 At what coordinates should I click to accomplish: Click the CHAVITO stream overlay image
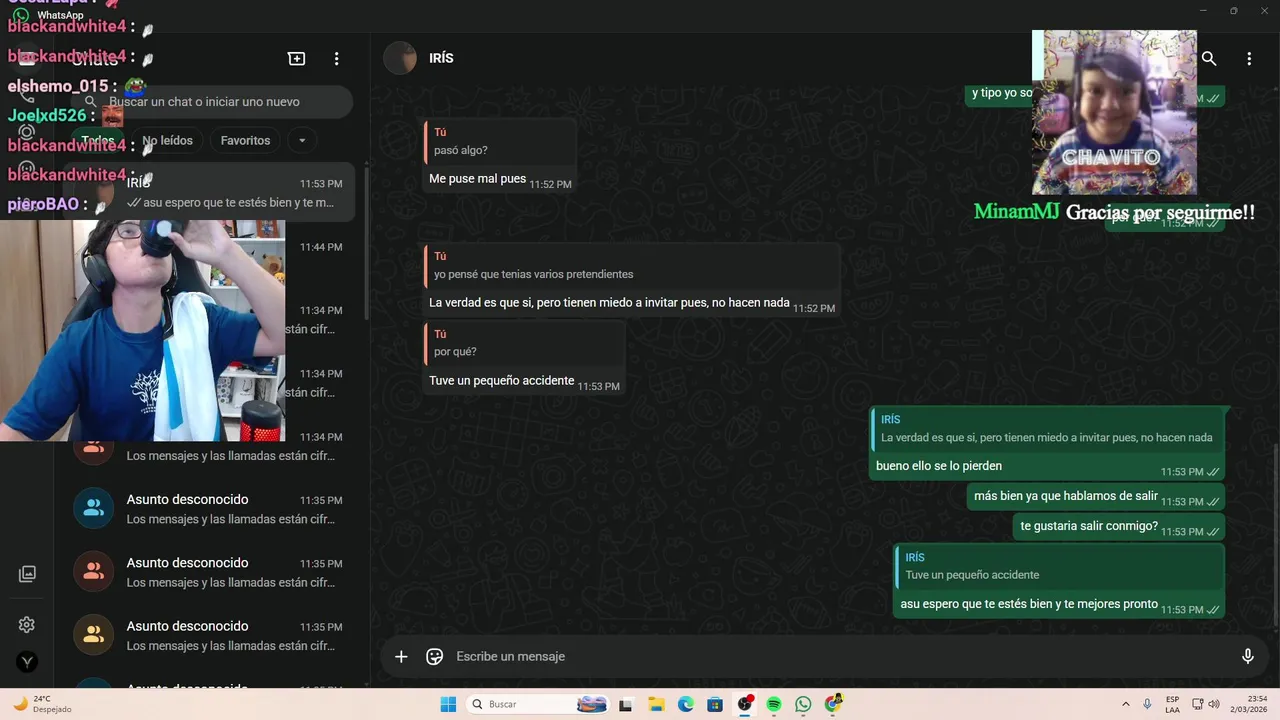click(1114, 112)
